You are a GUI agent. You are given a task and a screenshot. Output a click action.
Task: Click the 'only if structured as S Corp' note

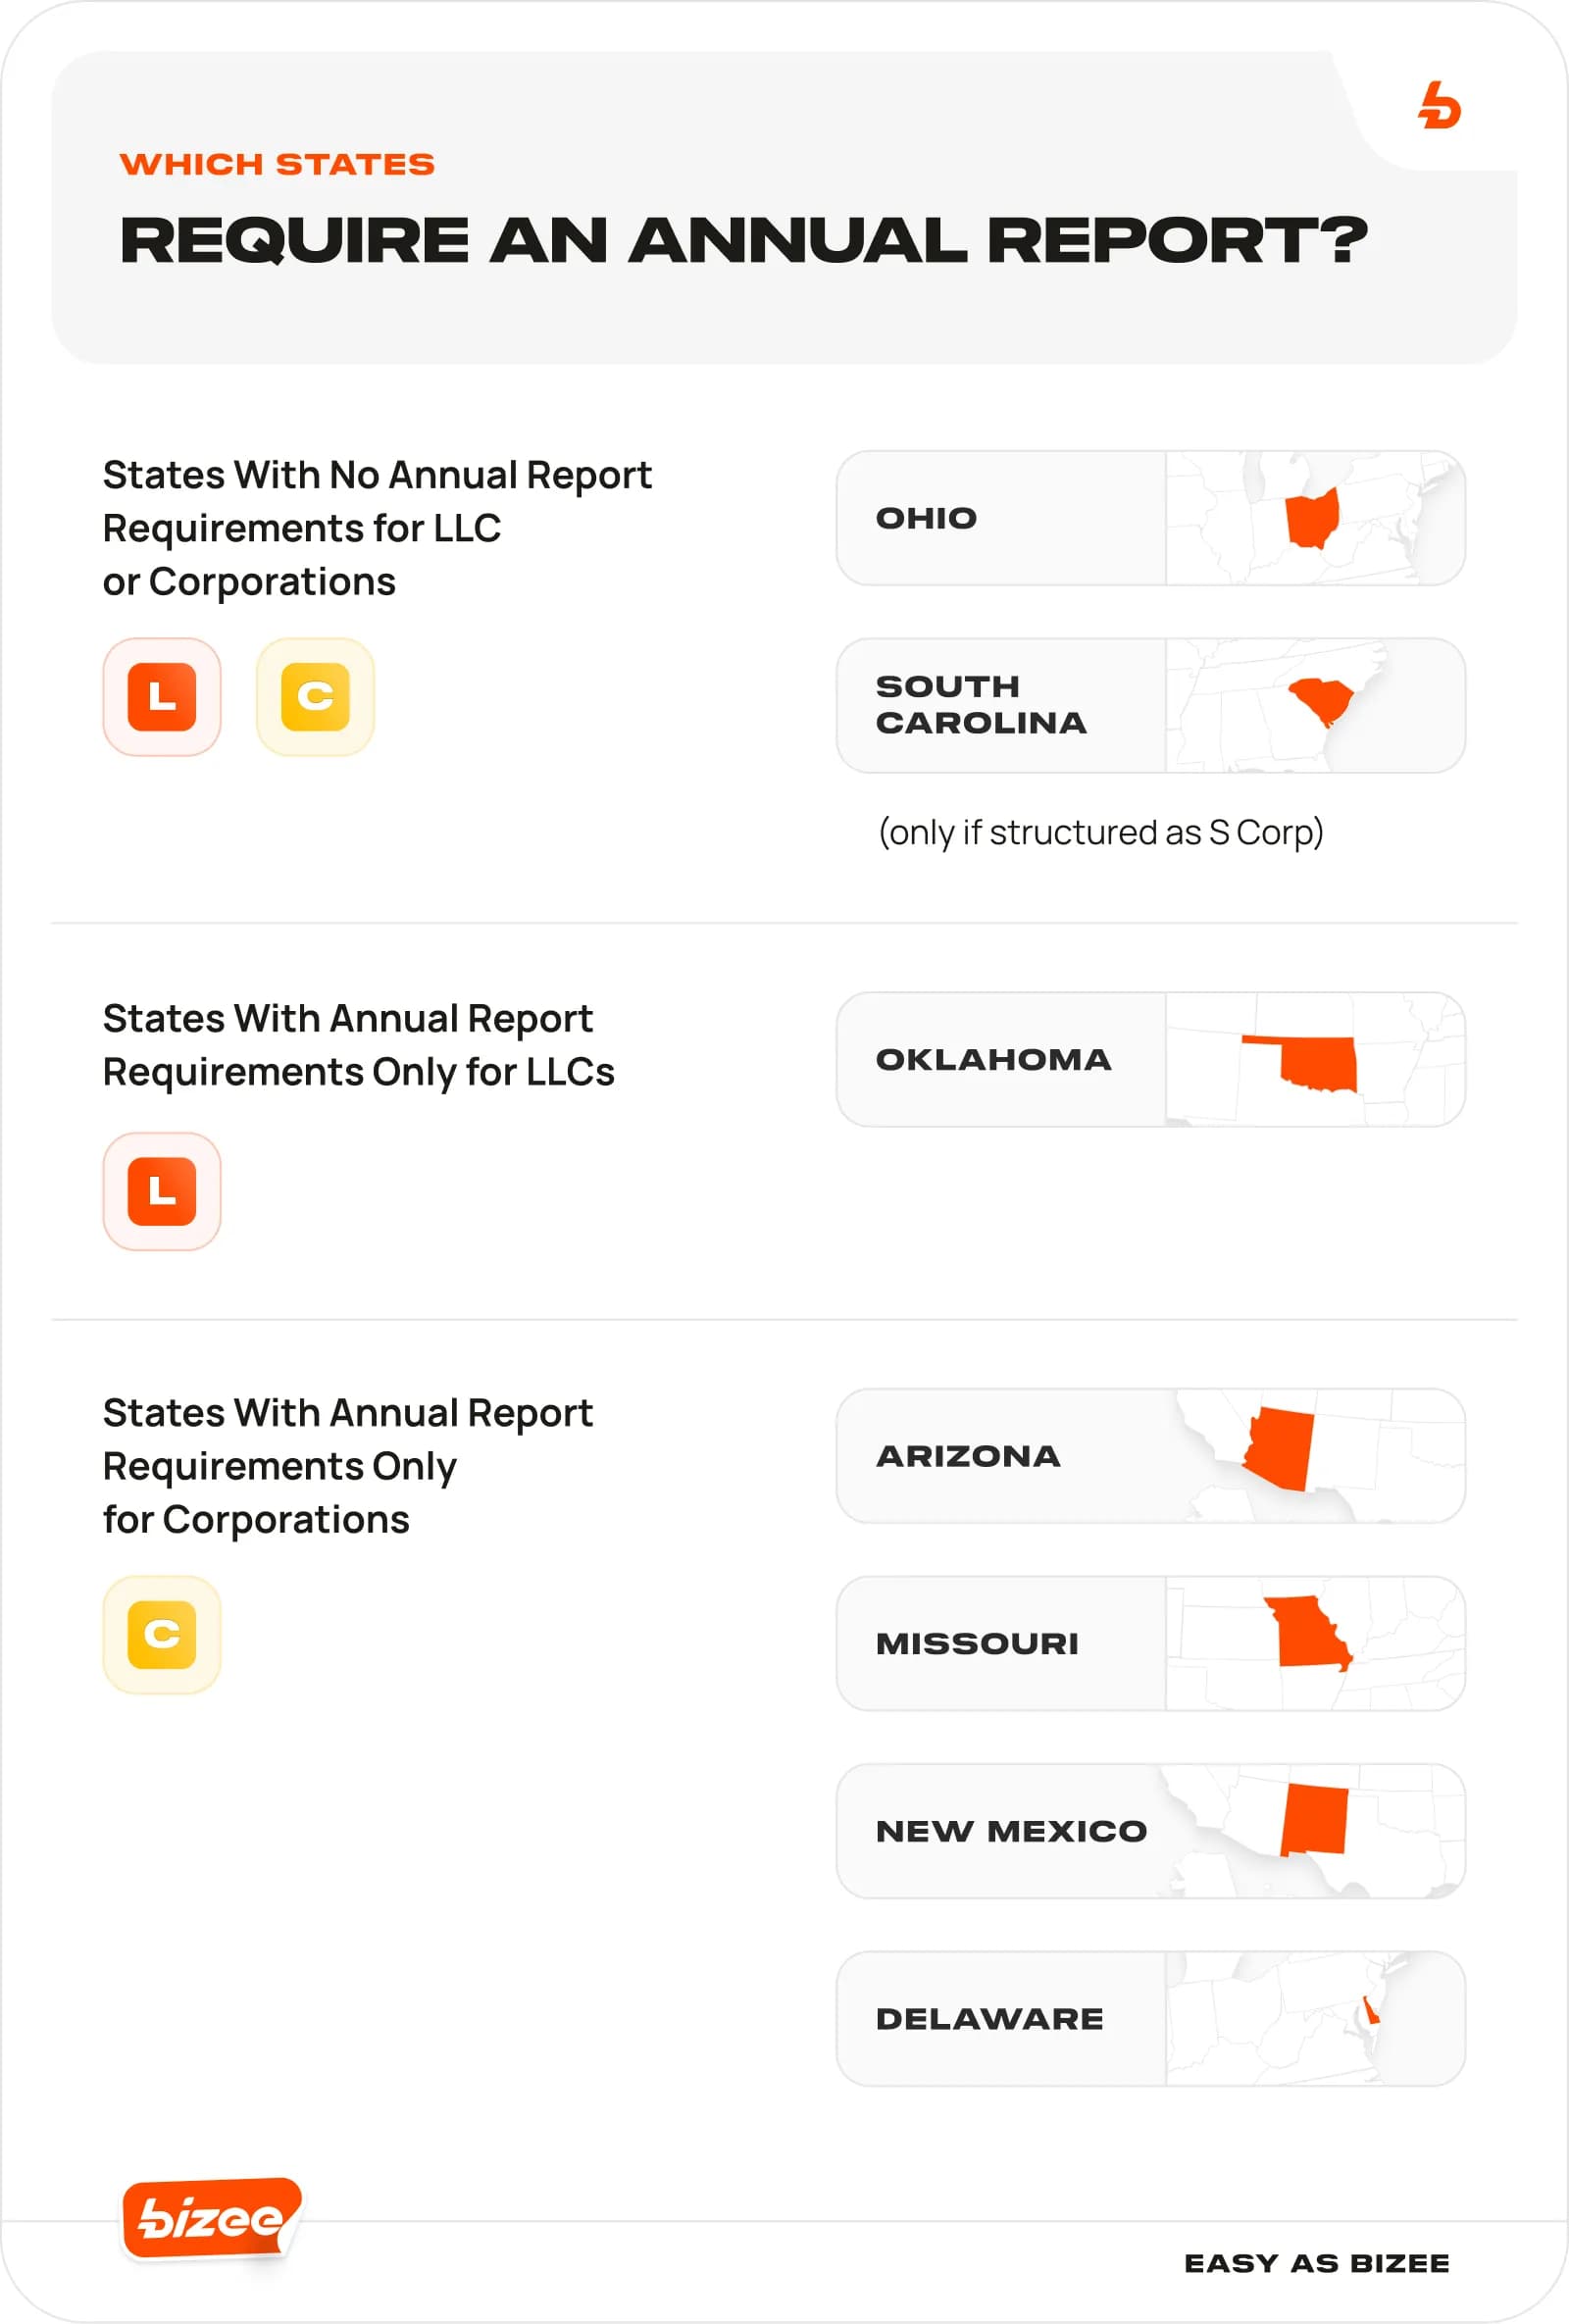[1100, 832]
